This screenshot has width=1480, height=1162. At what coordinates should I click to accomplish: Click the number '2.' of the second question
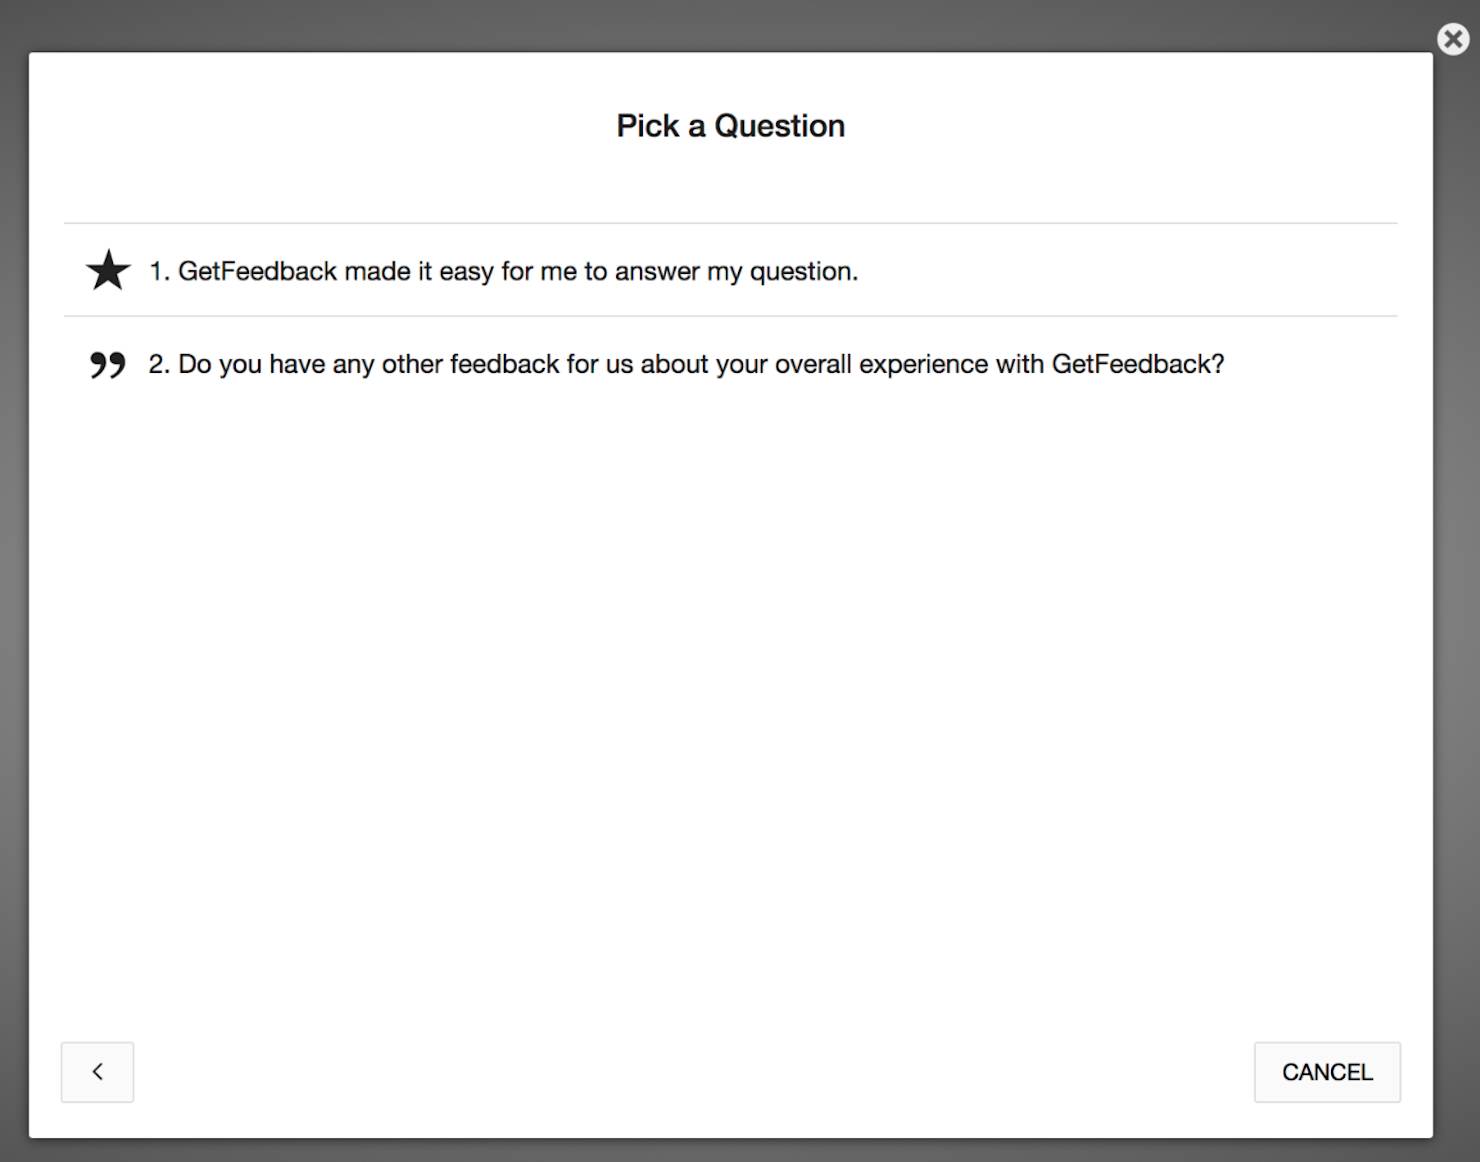[x=160, y=364]
